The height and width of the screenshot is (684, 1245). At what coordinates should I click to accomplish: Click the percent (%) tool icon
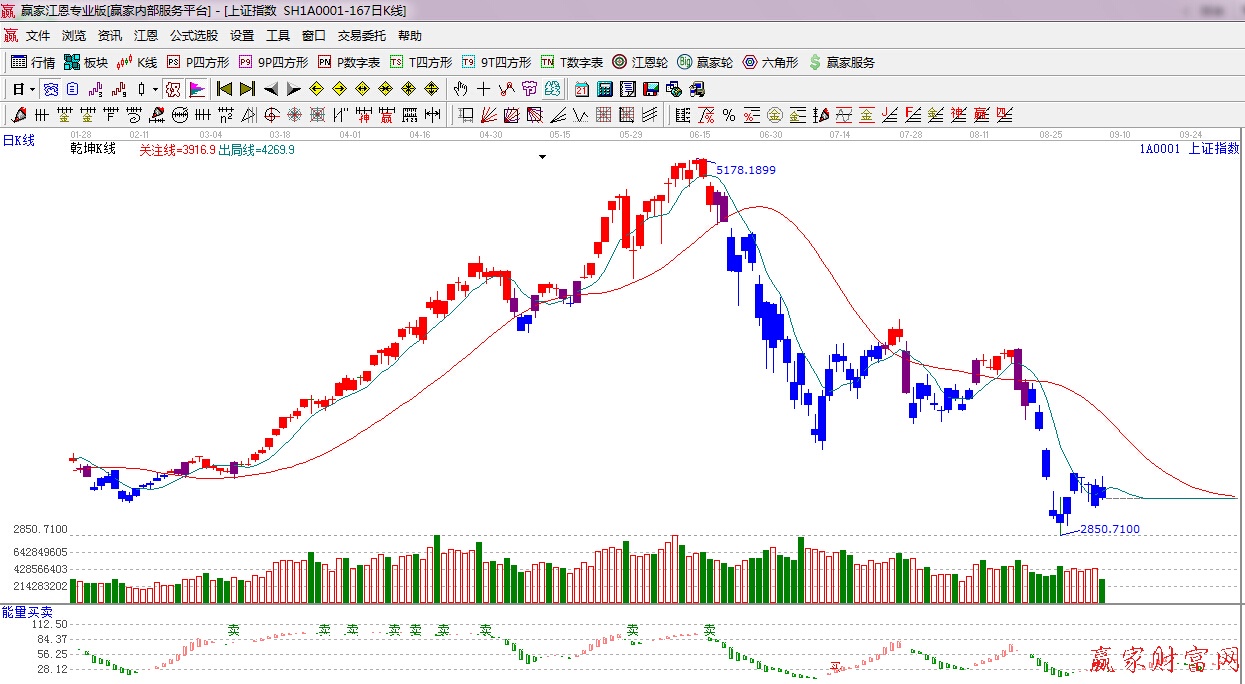pos(728,115)
